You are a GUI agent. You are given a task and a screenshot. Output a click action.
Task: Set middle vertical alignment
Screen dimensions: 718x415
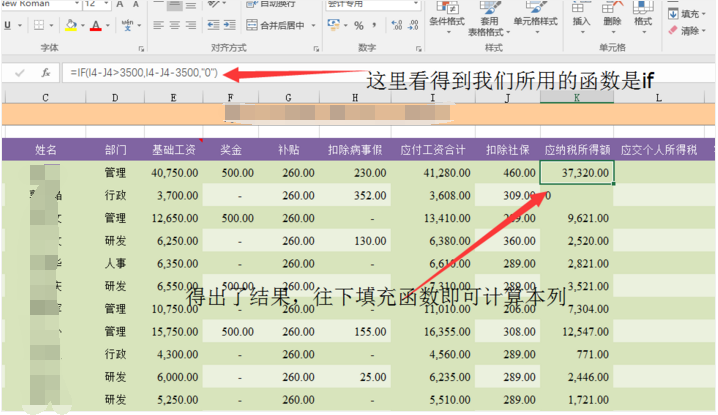click(174, 5)
